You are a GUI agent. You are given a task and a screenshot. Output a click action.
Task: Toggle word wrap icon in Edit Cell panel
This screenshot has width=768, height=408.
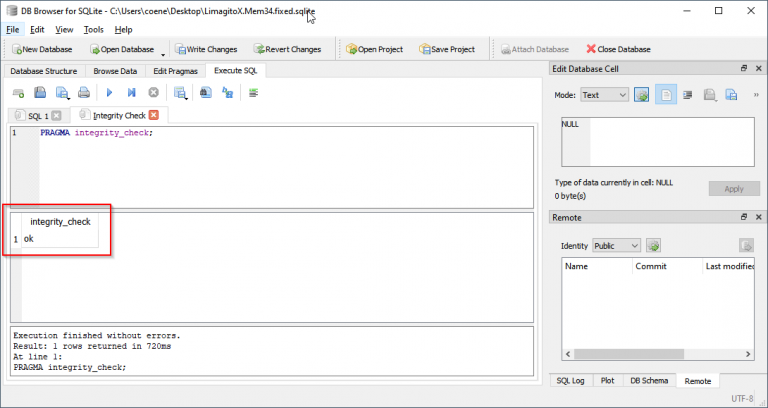(666, 95)
